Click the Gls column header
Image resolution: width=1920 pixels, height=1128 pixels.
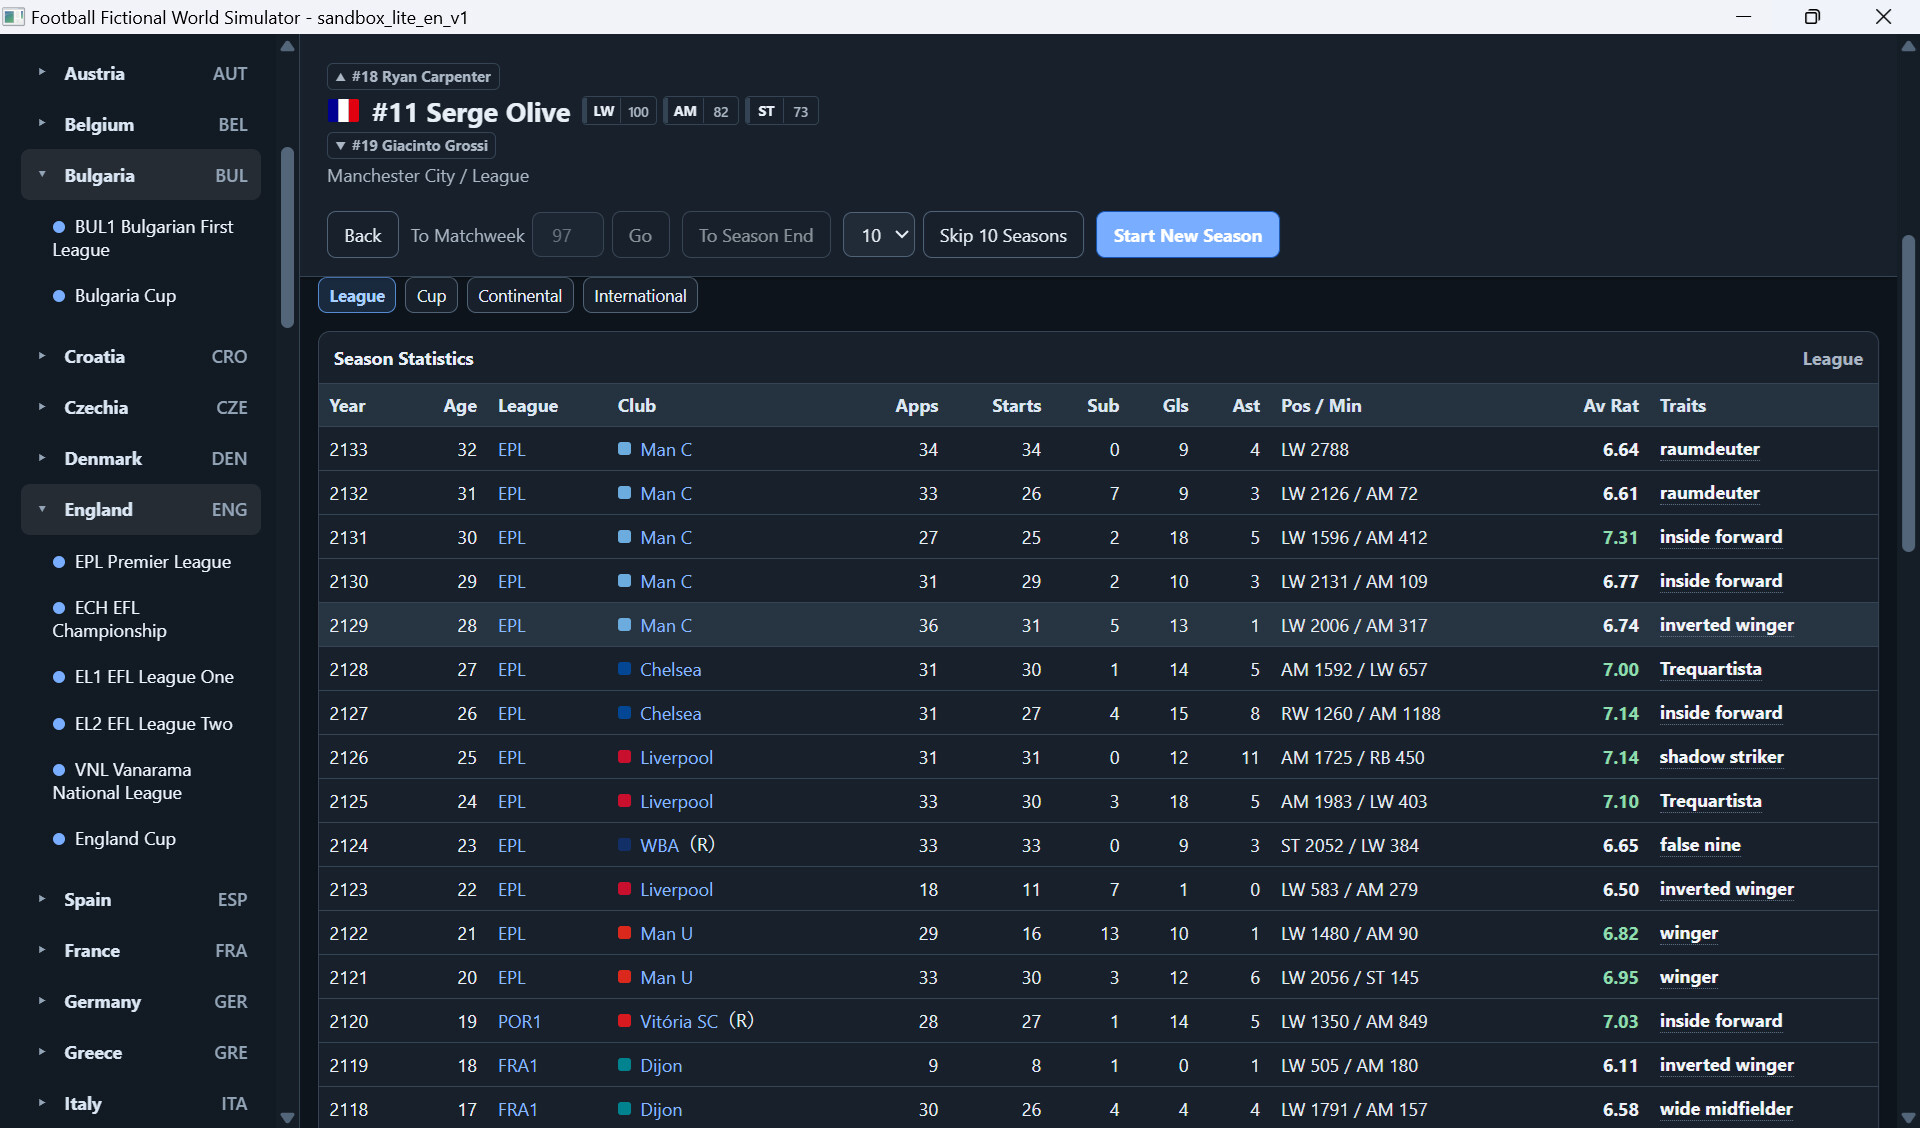point(1176,405)
